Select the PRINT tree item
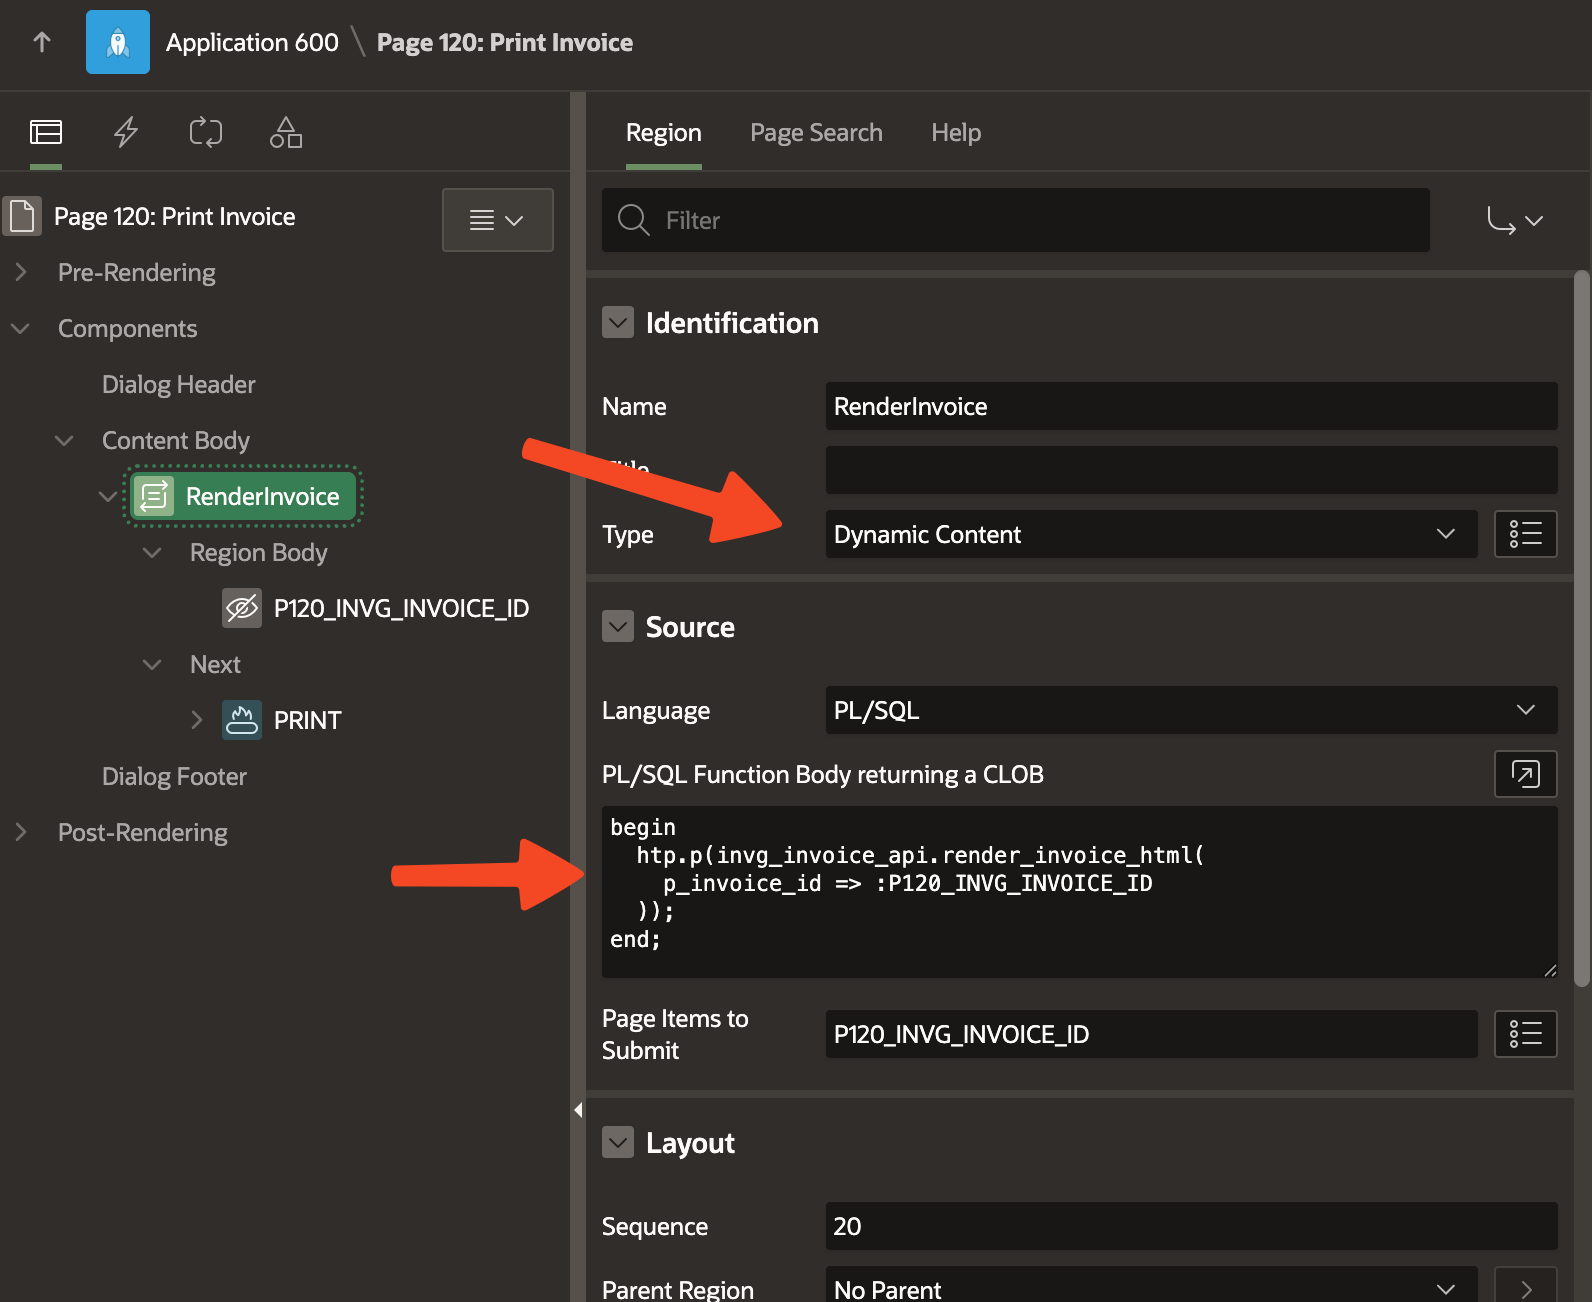The height and width of the screenshot is (1302, 1592). pyautogui.click(x=308, y=720)
